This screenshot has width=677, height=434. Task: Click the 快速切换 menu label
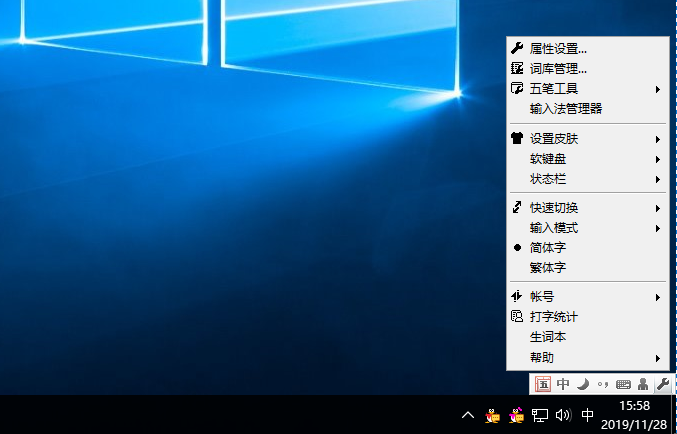point(554,208)
